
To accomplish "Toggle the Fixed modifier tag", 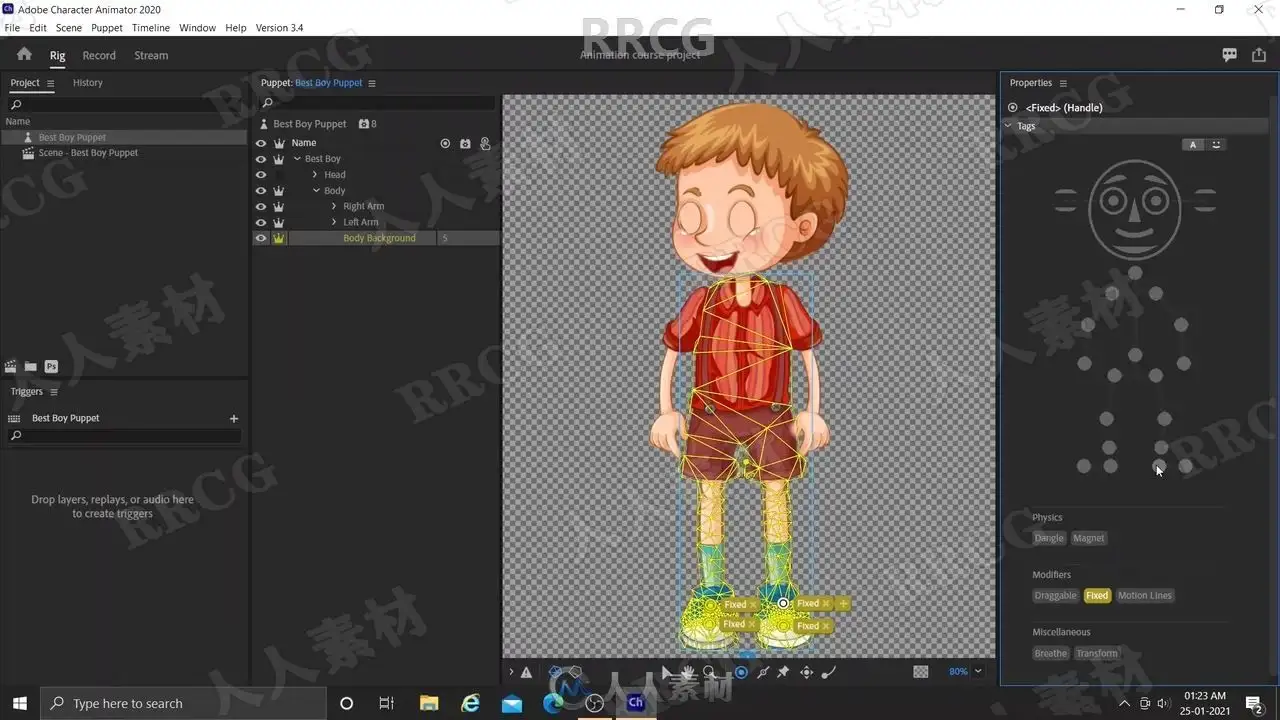I will pyautogui.click(x=1097, y=596).
